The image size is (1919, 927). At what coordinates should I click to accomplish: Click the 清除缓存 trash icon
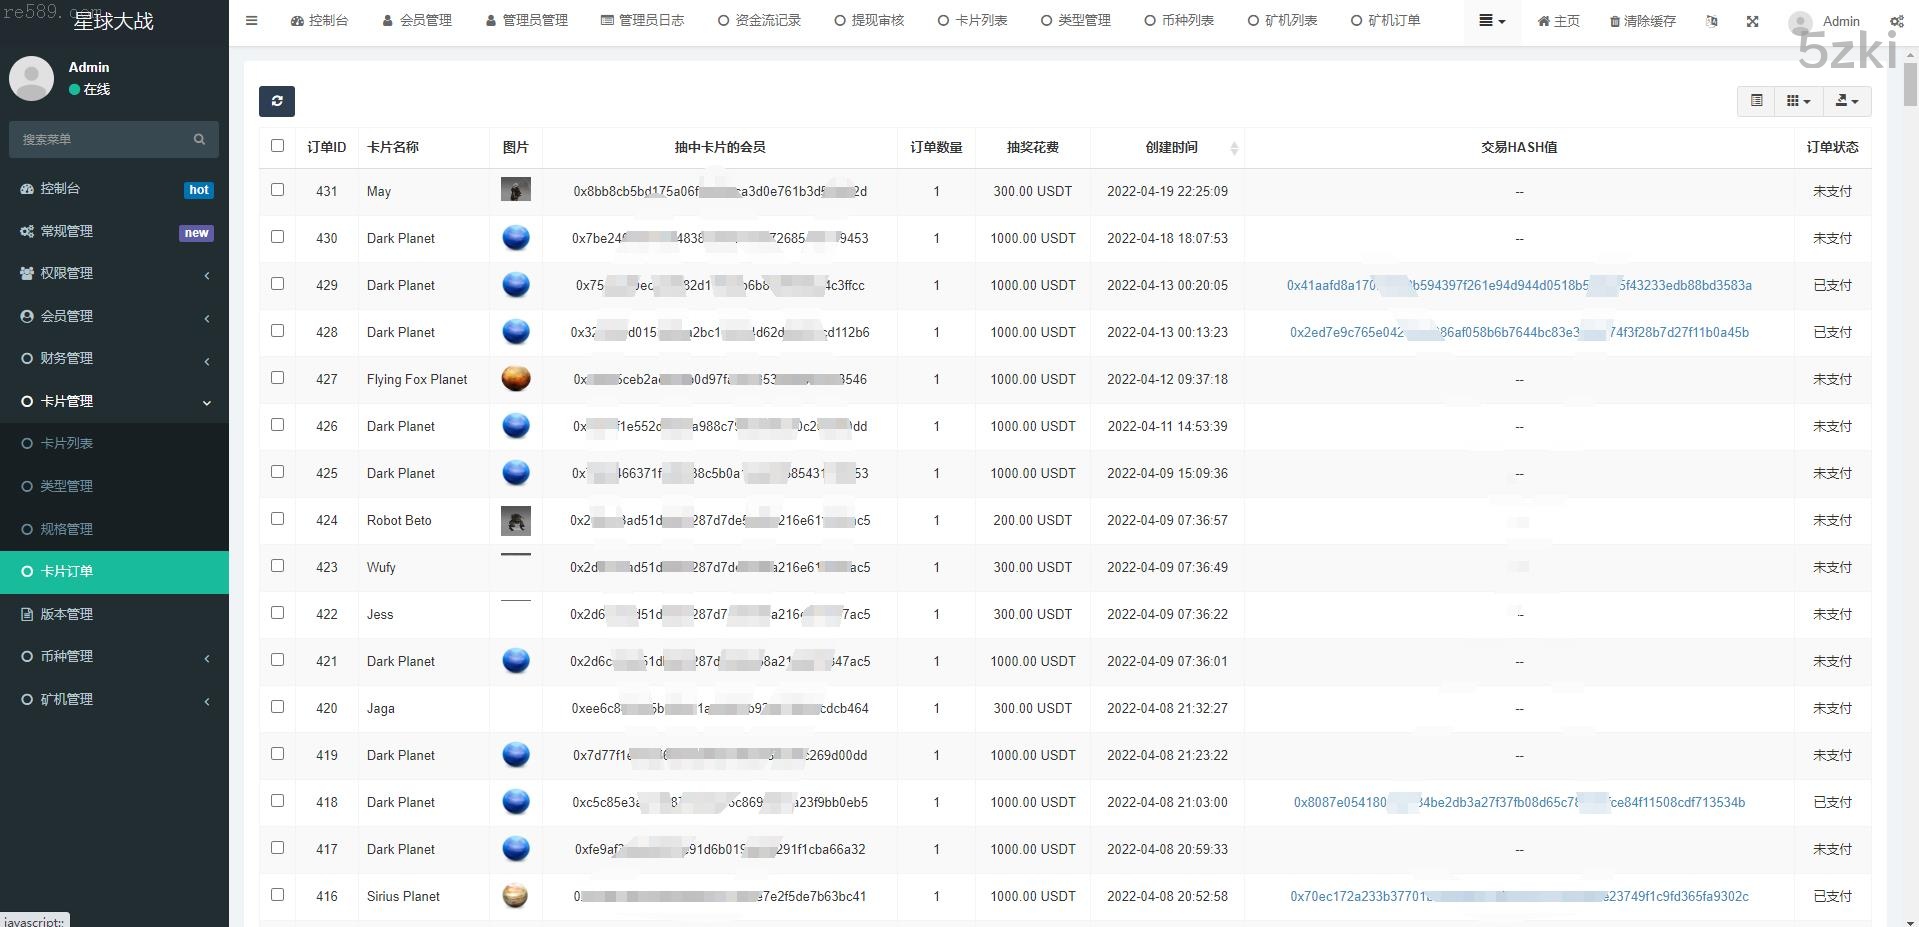[1615, 21]
